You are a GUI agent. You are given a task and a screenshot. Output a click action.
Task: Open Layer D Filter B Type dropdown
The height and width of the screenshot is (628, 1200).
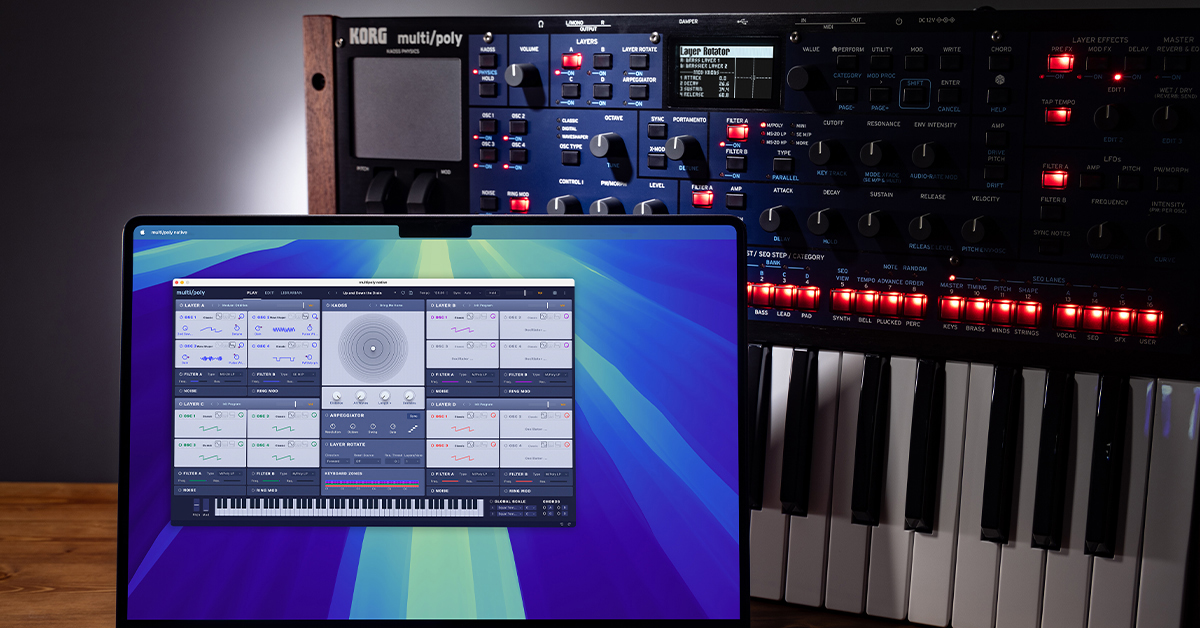(554, 473)
